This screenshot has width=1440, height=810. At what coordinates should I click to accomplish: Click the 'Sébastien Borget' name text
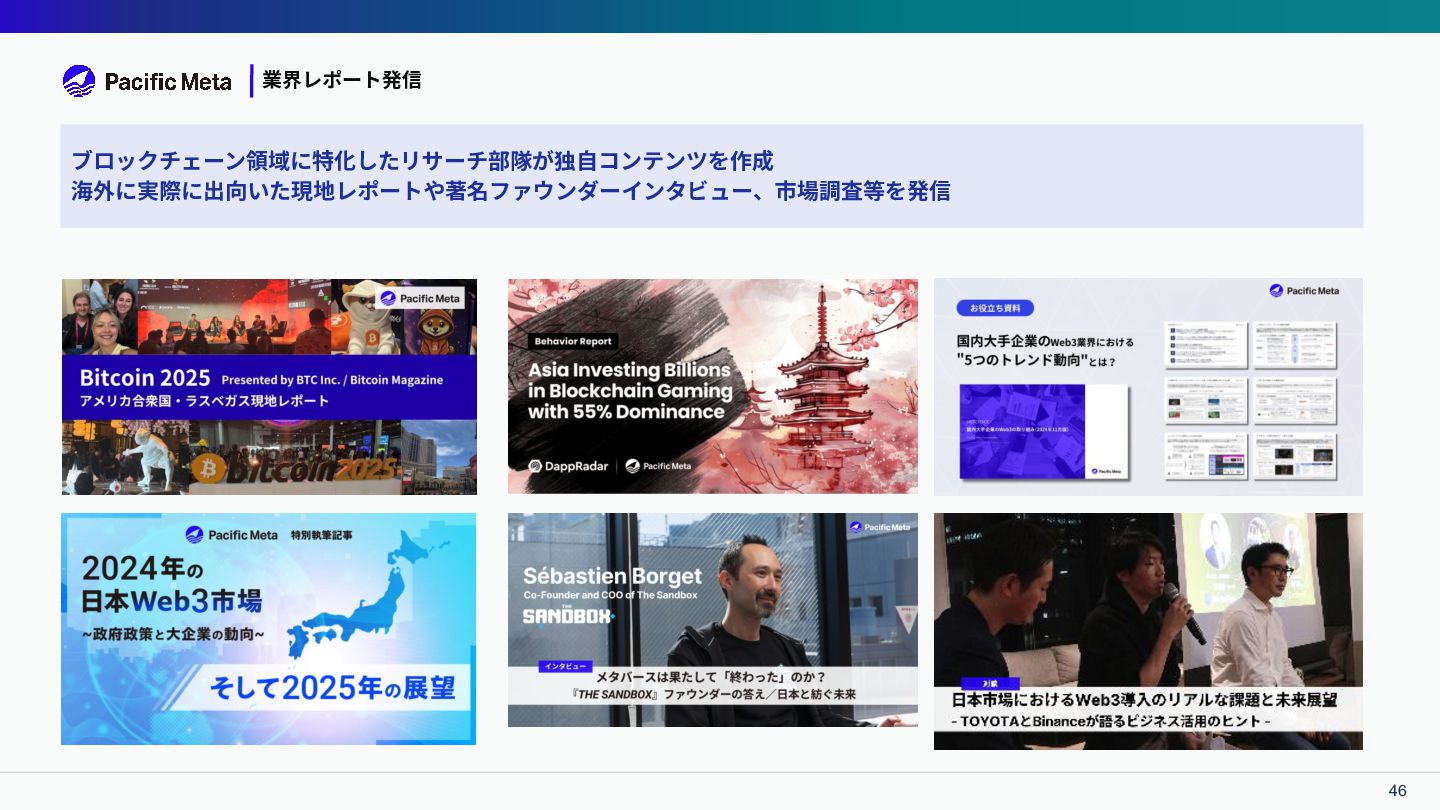(x=613, y=577)
